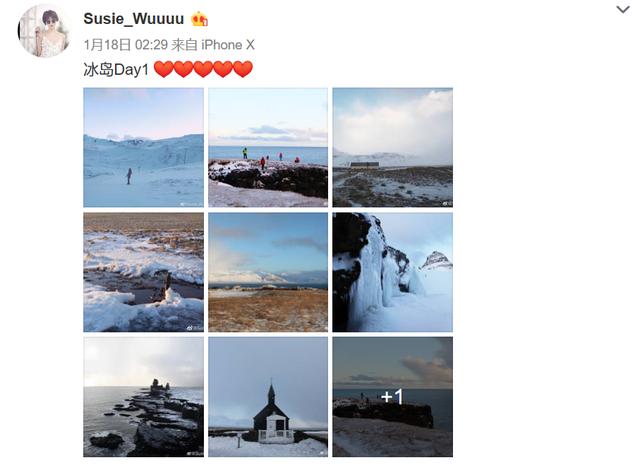
Task: Click the 来自 source label text
Action: pos(184,44)
